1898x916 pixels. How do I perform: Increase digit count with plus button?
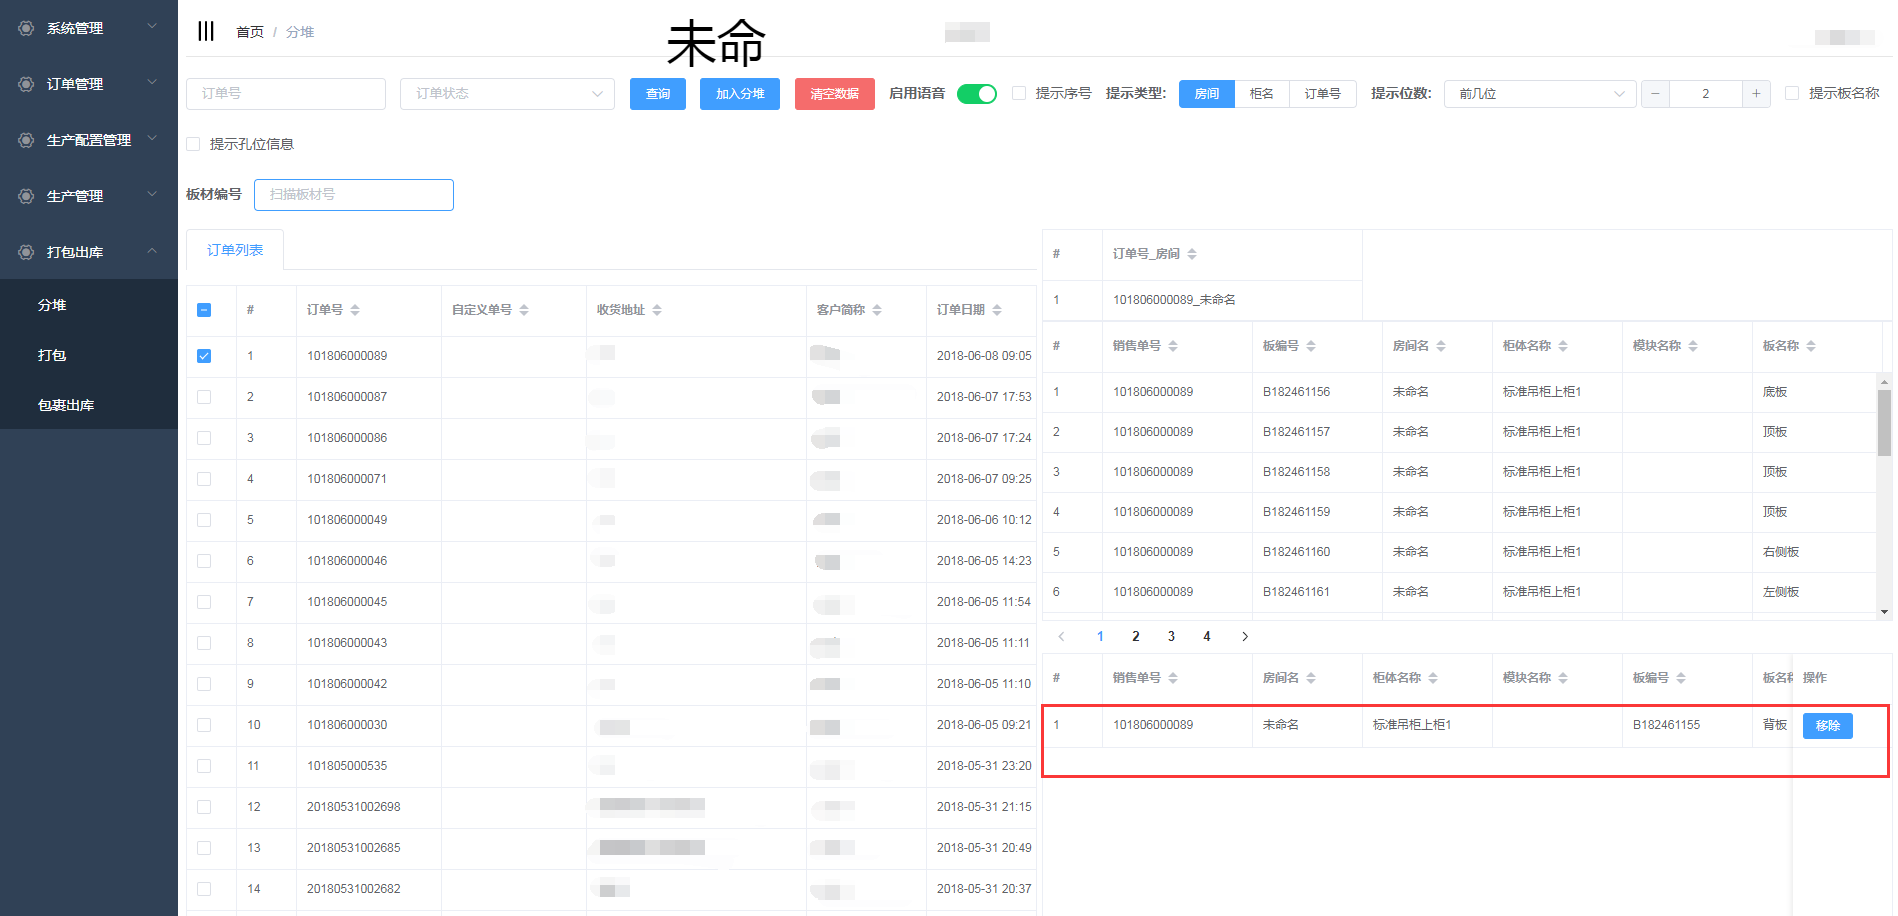click(x=1756, y=93)
